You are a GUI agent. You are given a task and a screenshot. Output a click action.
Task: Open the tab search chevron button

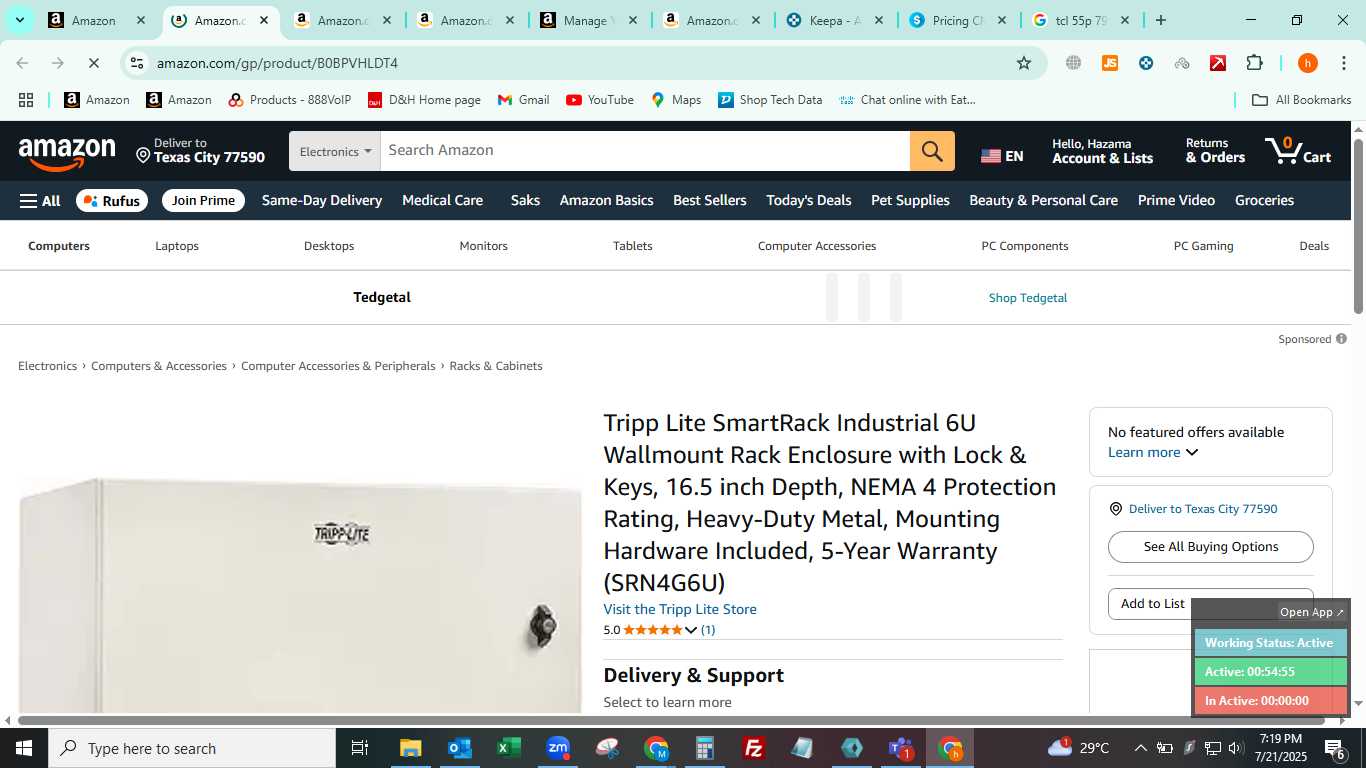pos(19,20)
